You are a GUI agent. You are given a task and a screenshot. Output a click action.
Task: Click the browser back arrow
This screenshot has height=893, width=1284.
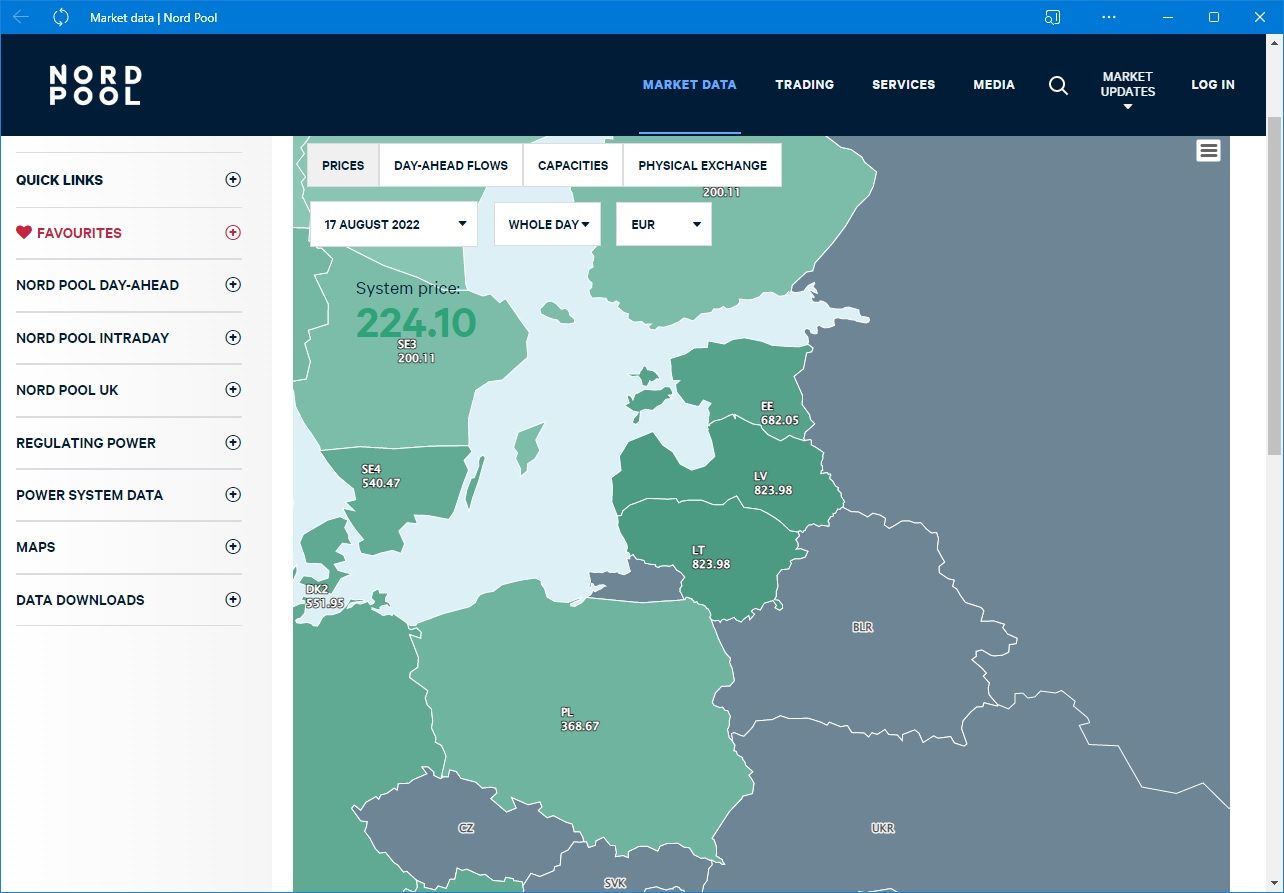tap(21, 17)
